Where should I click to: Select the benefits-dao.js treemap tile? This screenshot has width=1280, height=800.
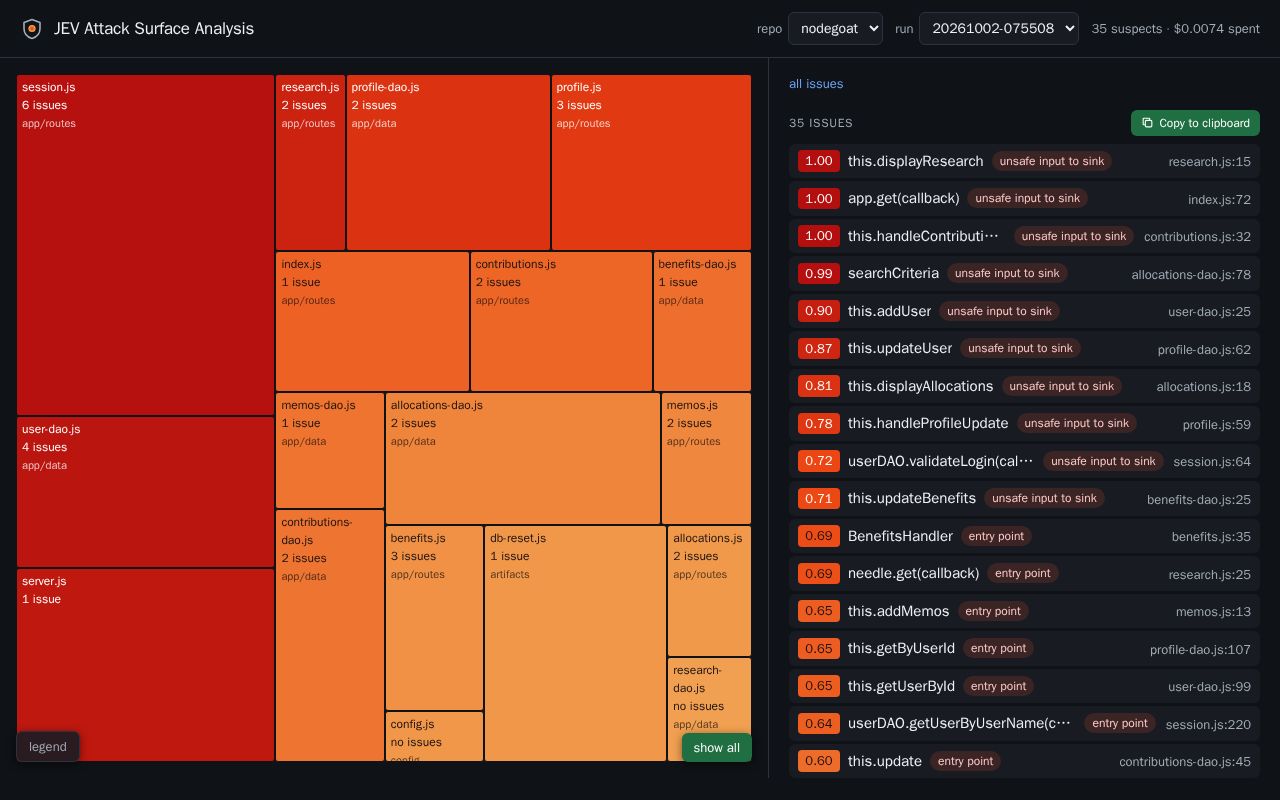pos(702,321)
